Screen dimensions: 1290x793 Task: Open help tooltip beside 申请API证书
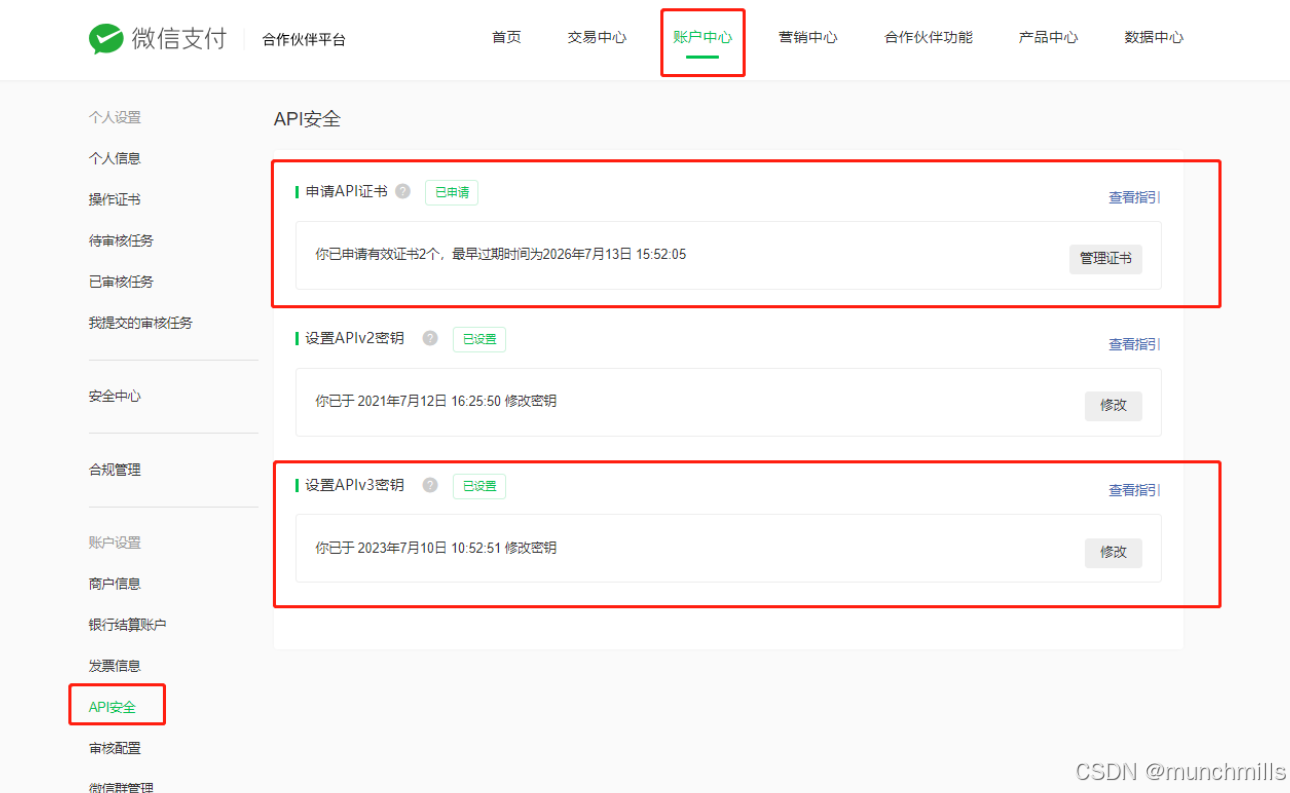(x=403, y=191)
